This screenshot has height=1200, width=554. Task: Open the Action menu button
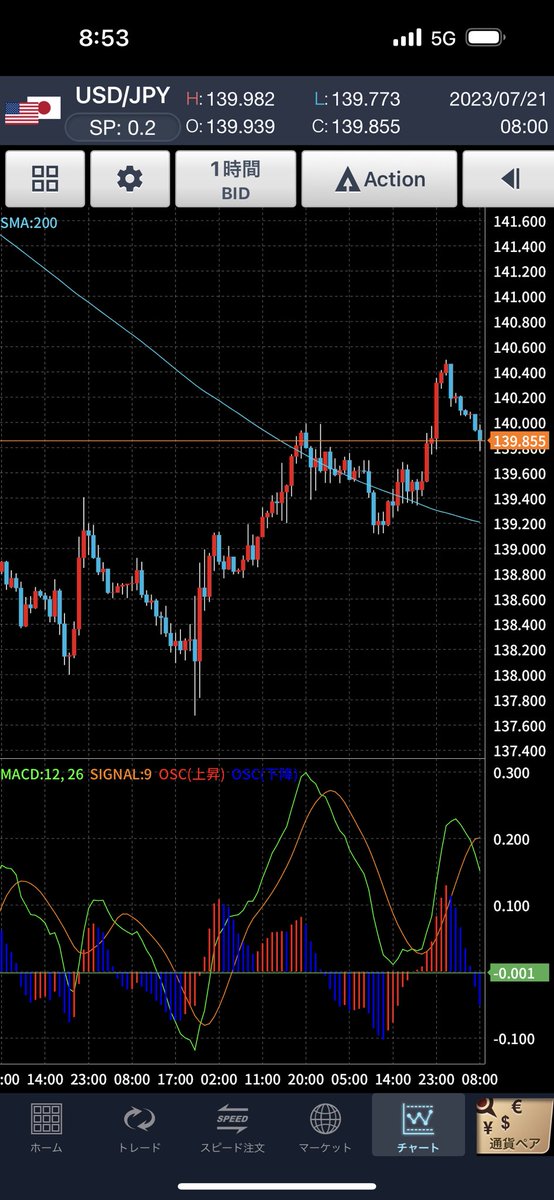pyautogui.click(x=379, y=179)
